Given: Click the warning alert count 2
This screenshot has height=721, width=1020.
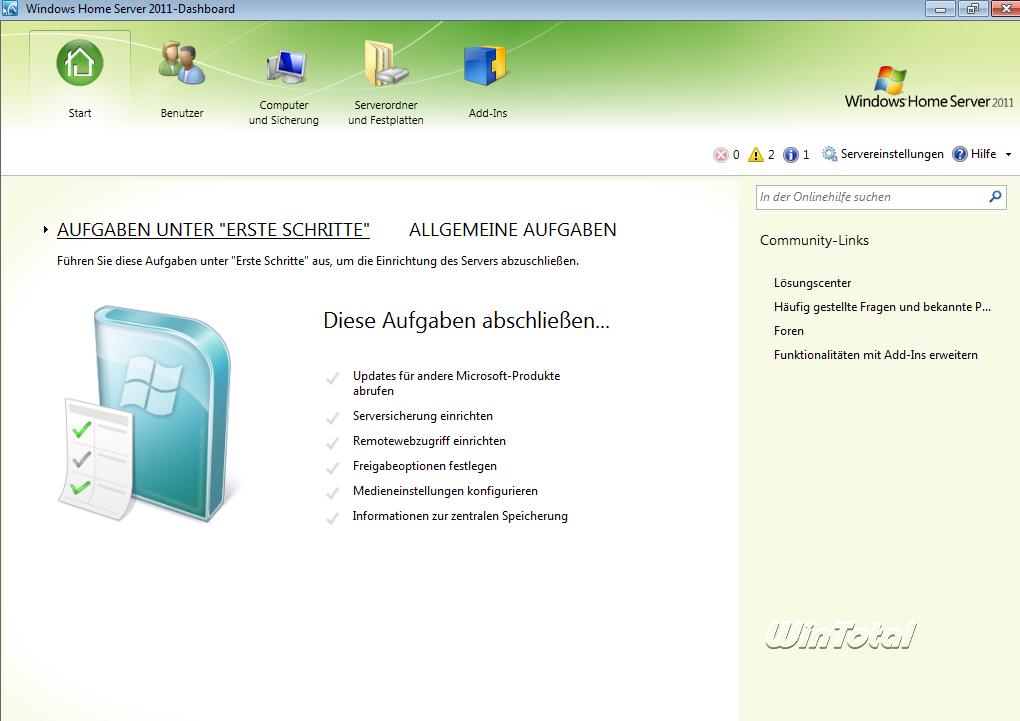Looking at the screenshot, I should coord(771,155).
